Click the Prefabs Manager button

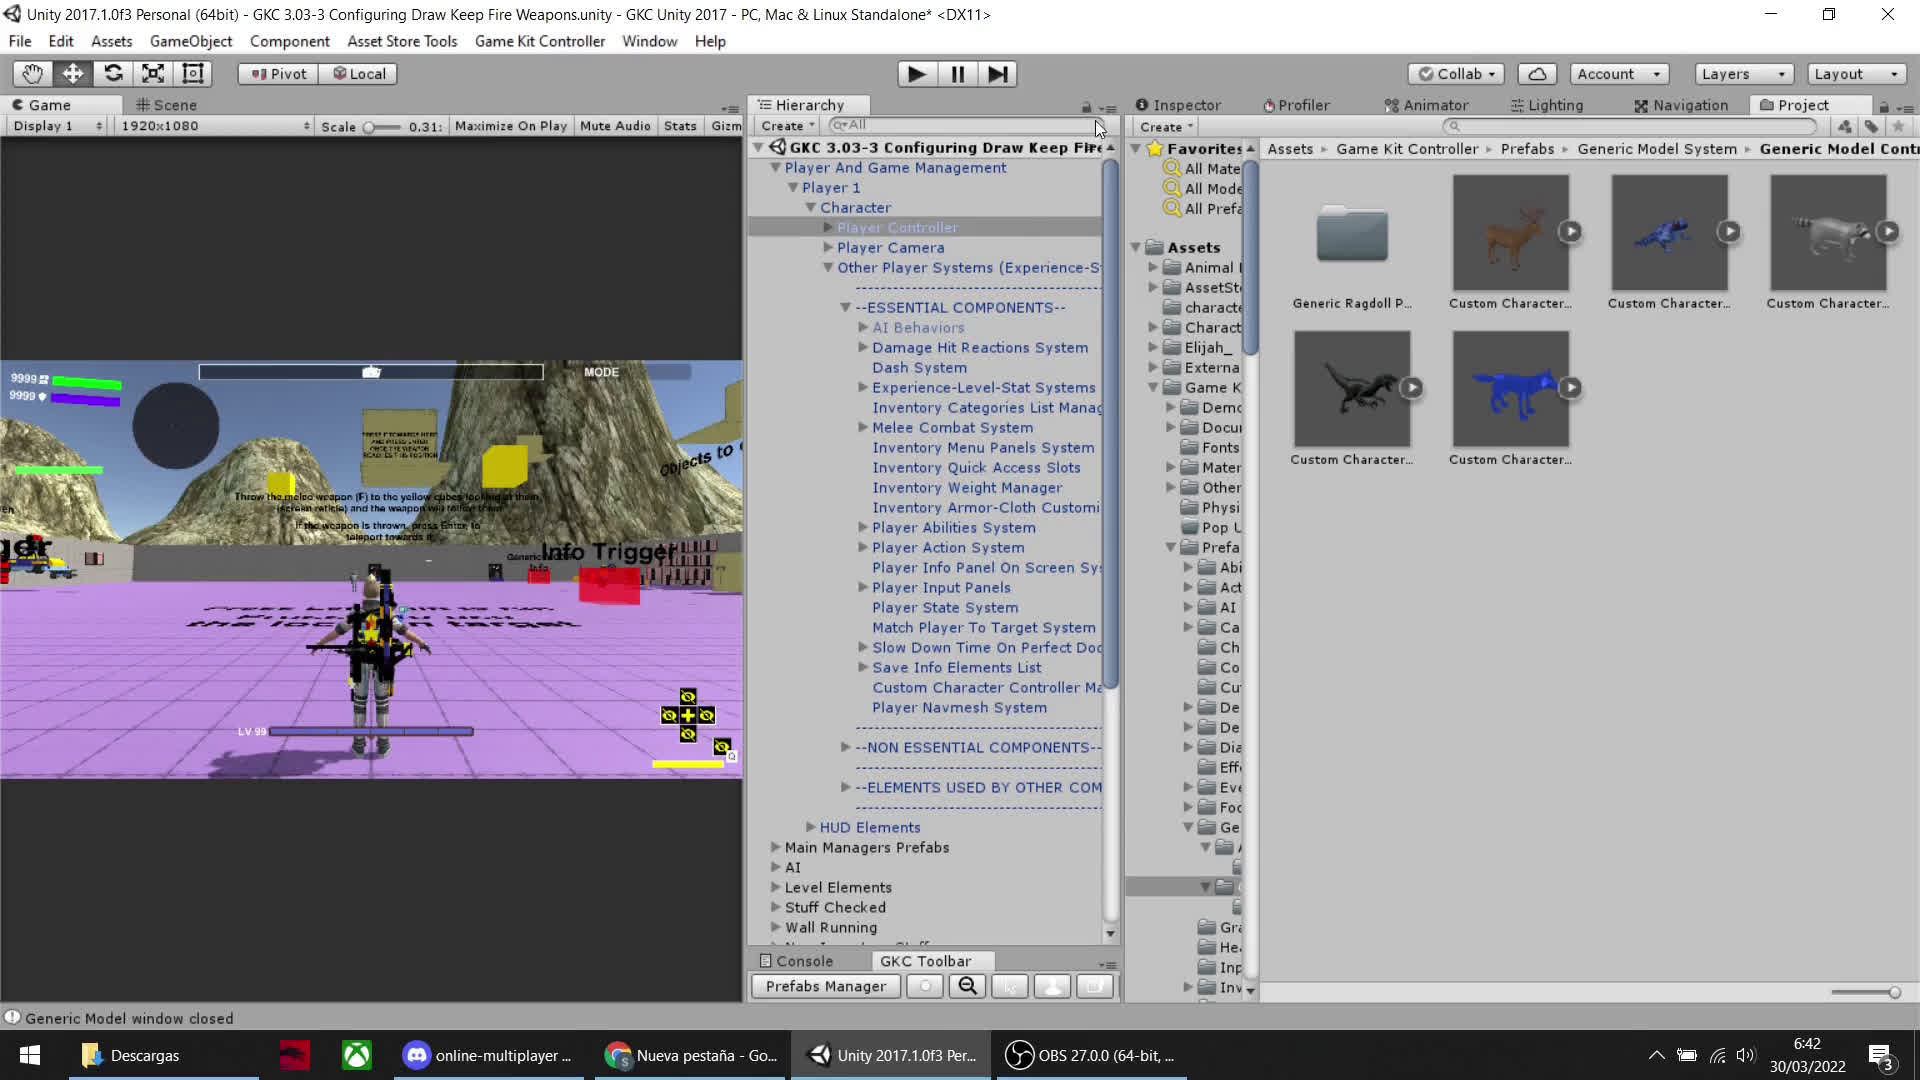tap(825, 986)
